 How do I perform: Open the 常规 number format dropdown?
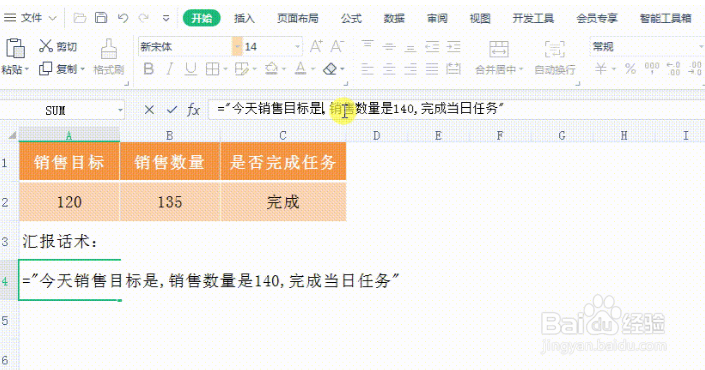pyautogui.click(x=701, y=46)
